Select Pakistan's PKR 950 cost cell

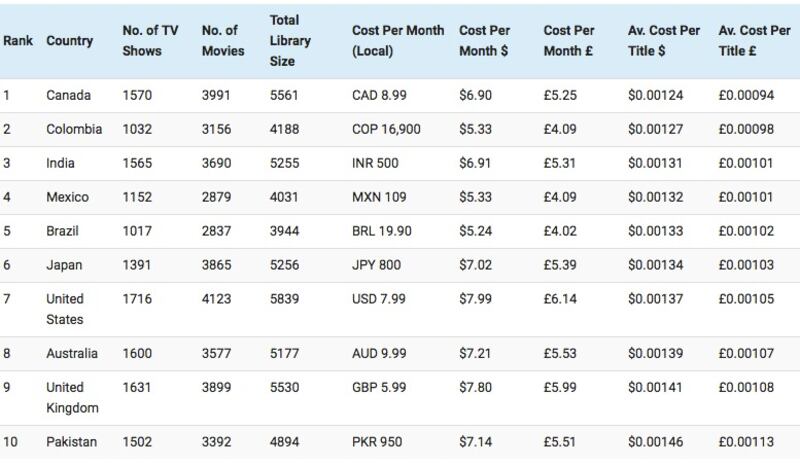[377, 442]
